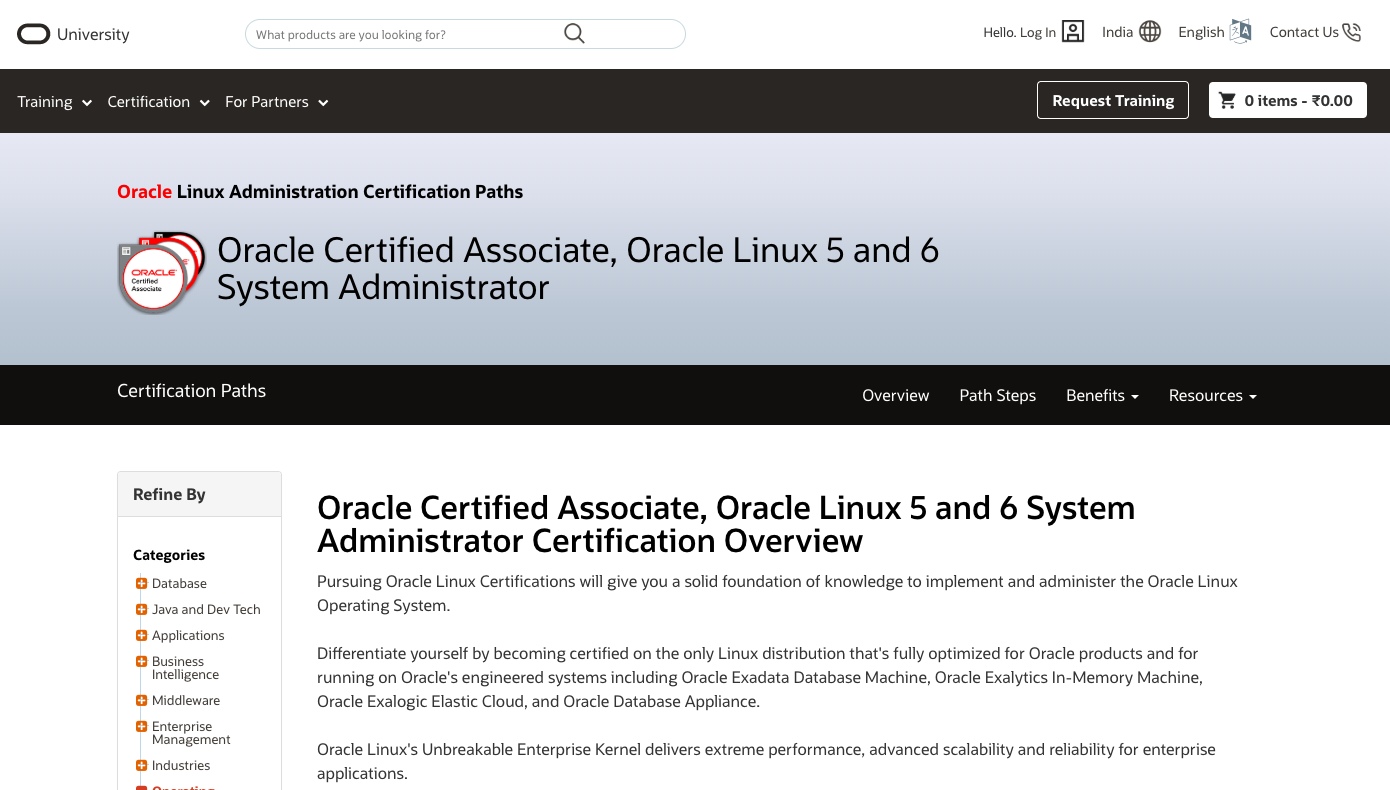Click the language translate icon
The image size is (1390, 790).
1241,32
